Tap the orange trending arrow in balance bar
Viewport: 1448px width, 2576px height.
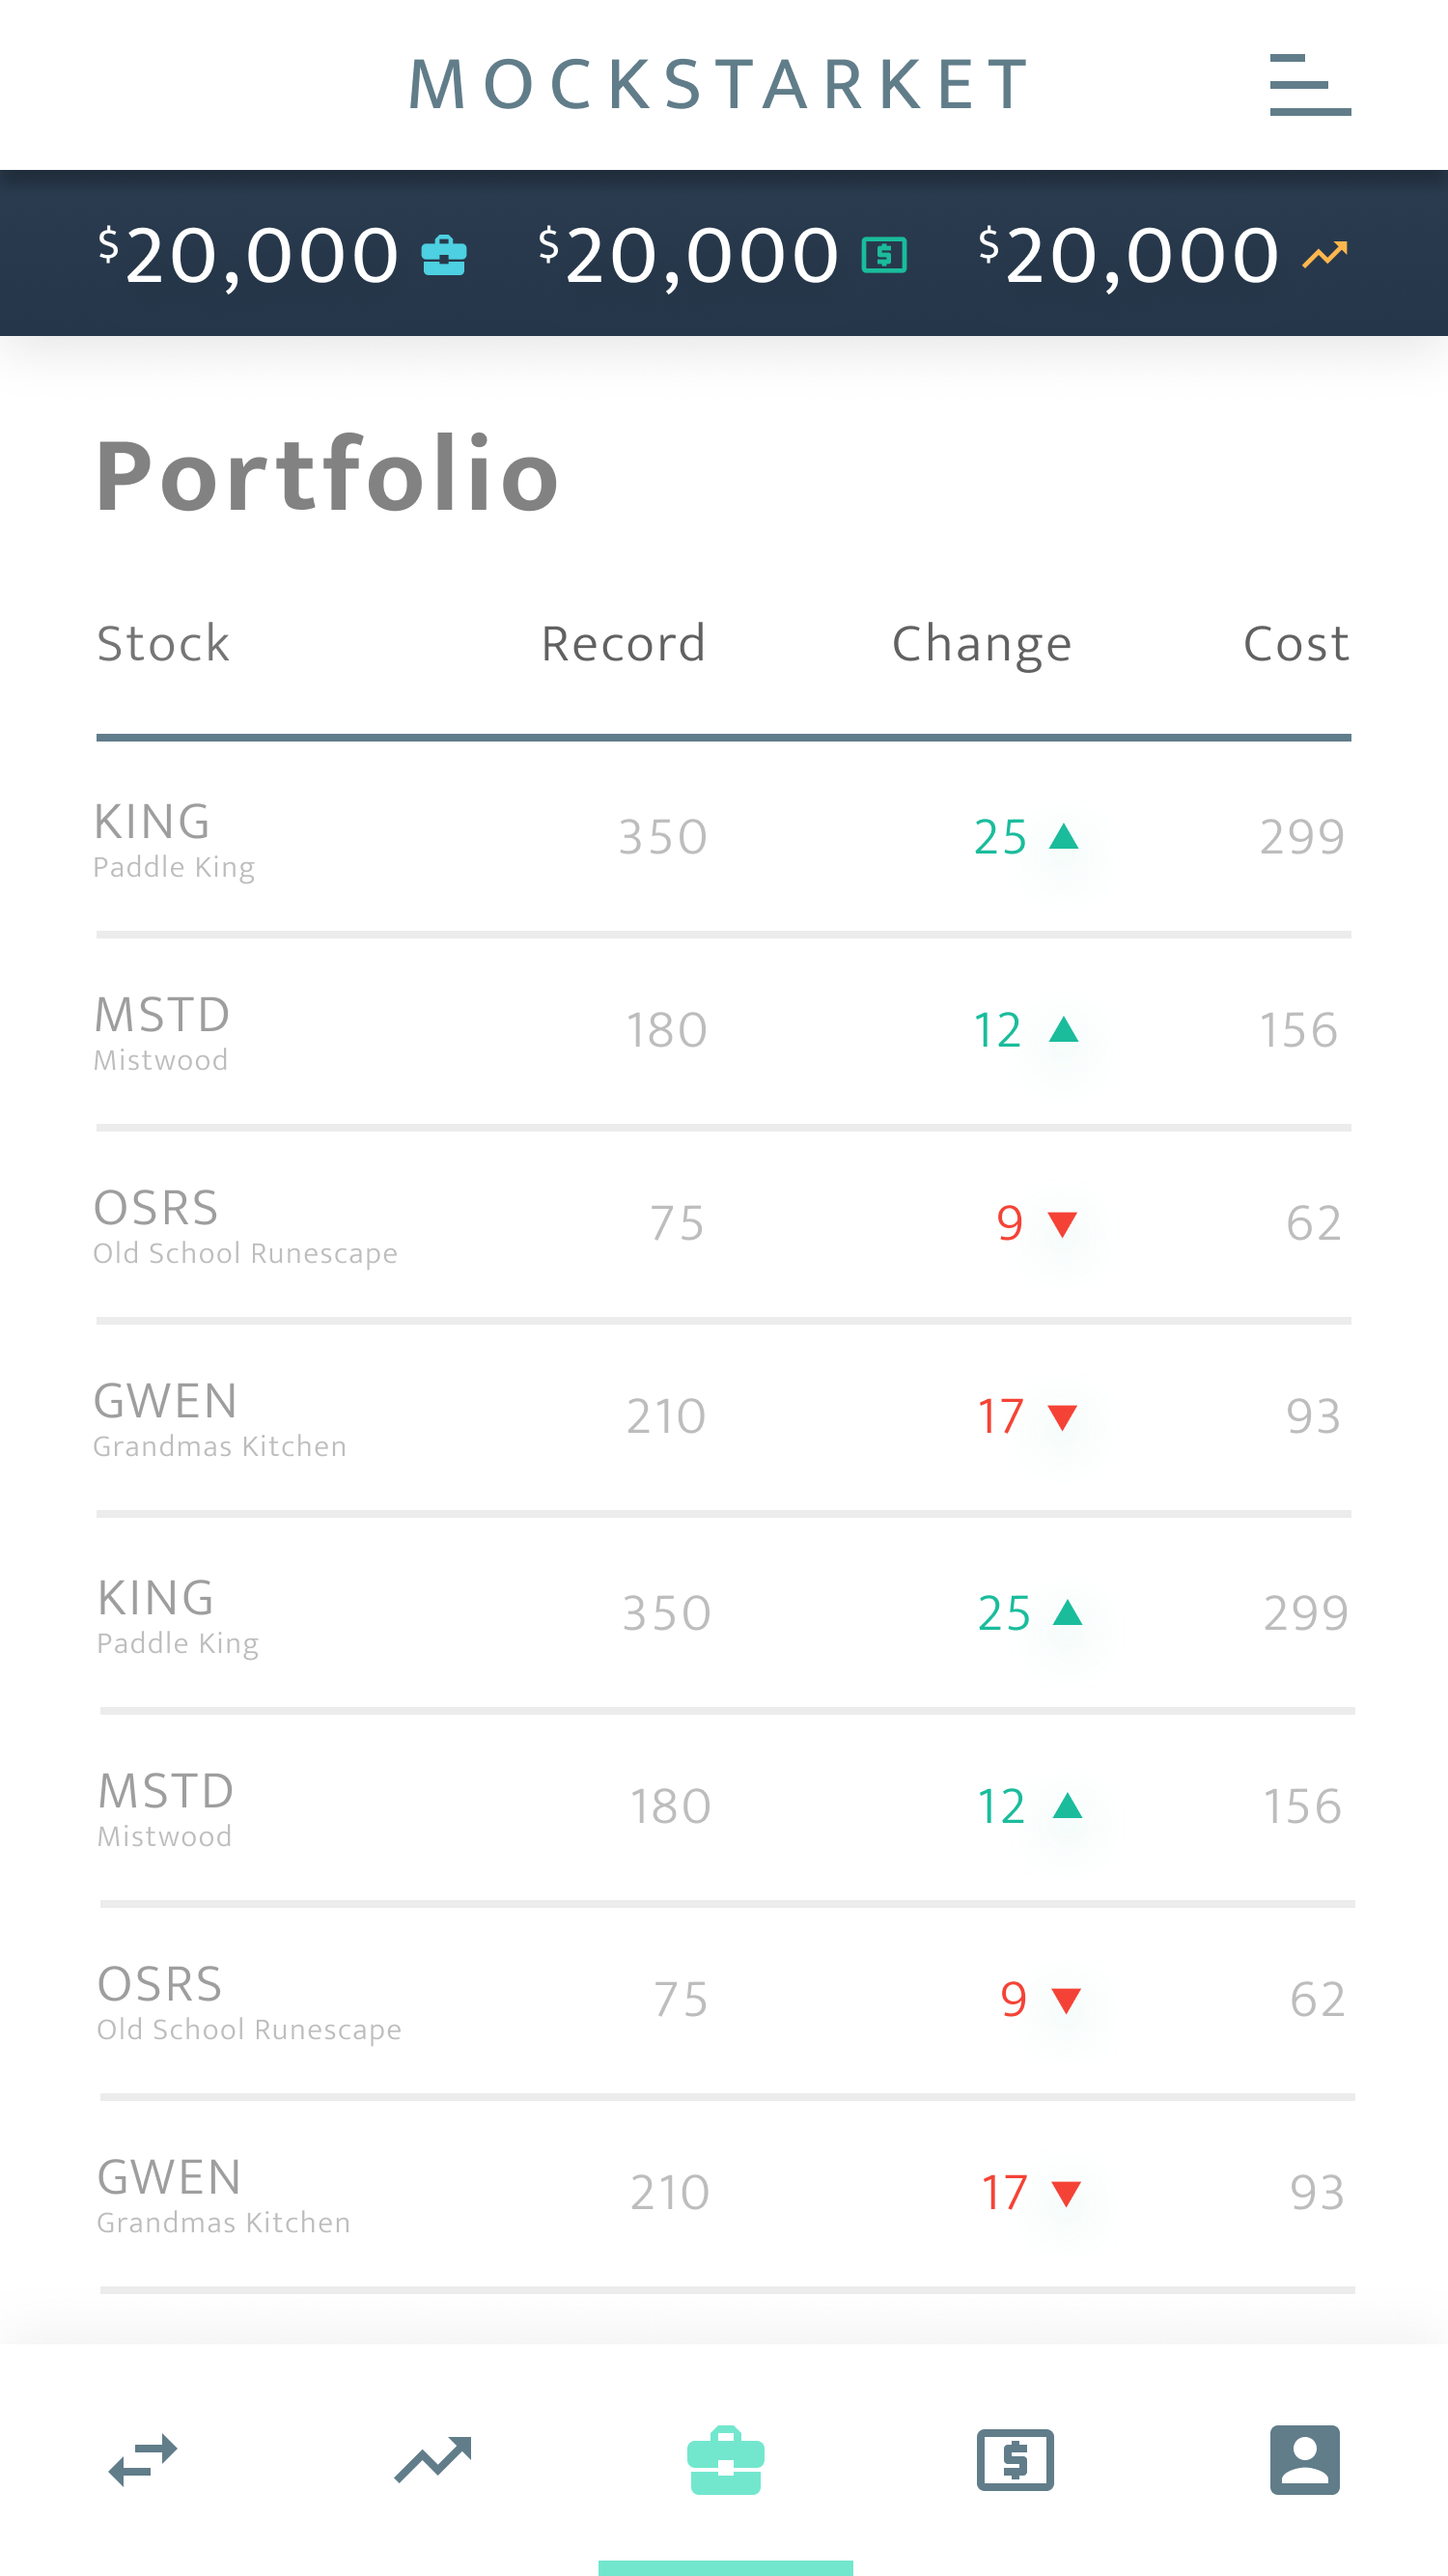point(1325,255)
